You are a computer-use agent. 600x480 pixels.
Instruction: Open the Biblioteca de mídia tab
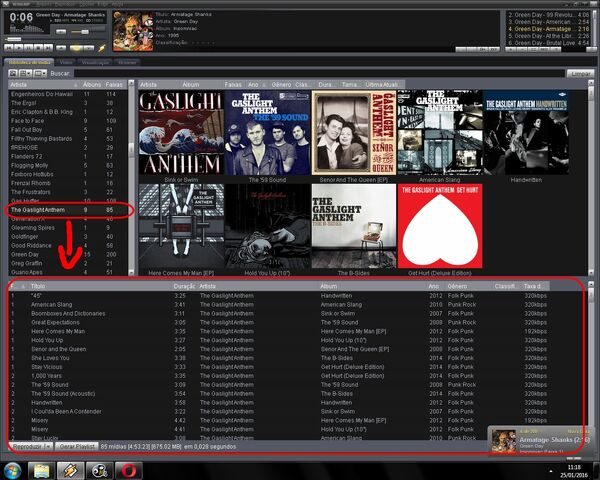click(29, 62)
